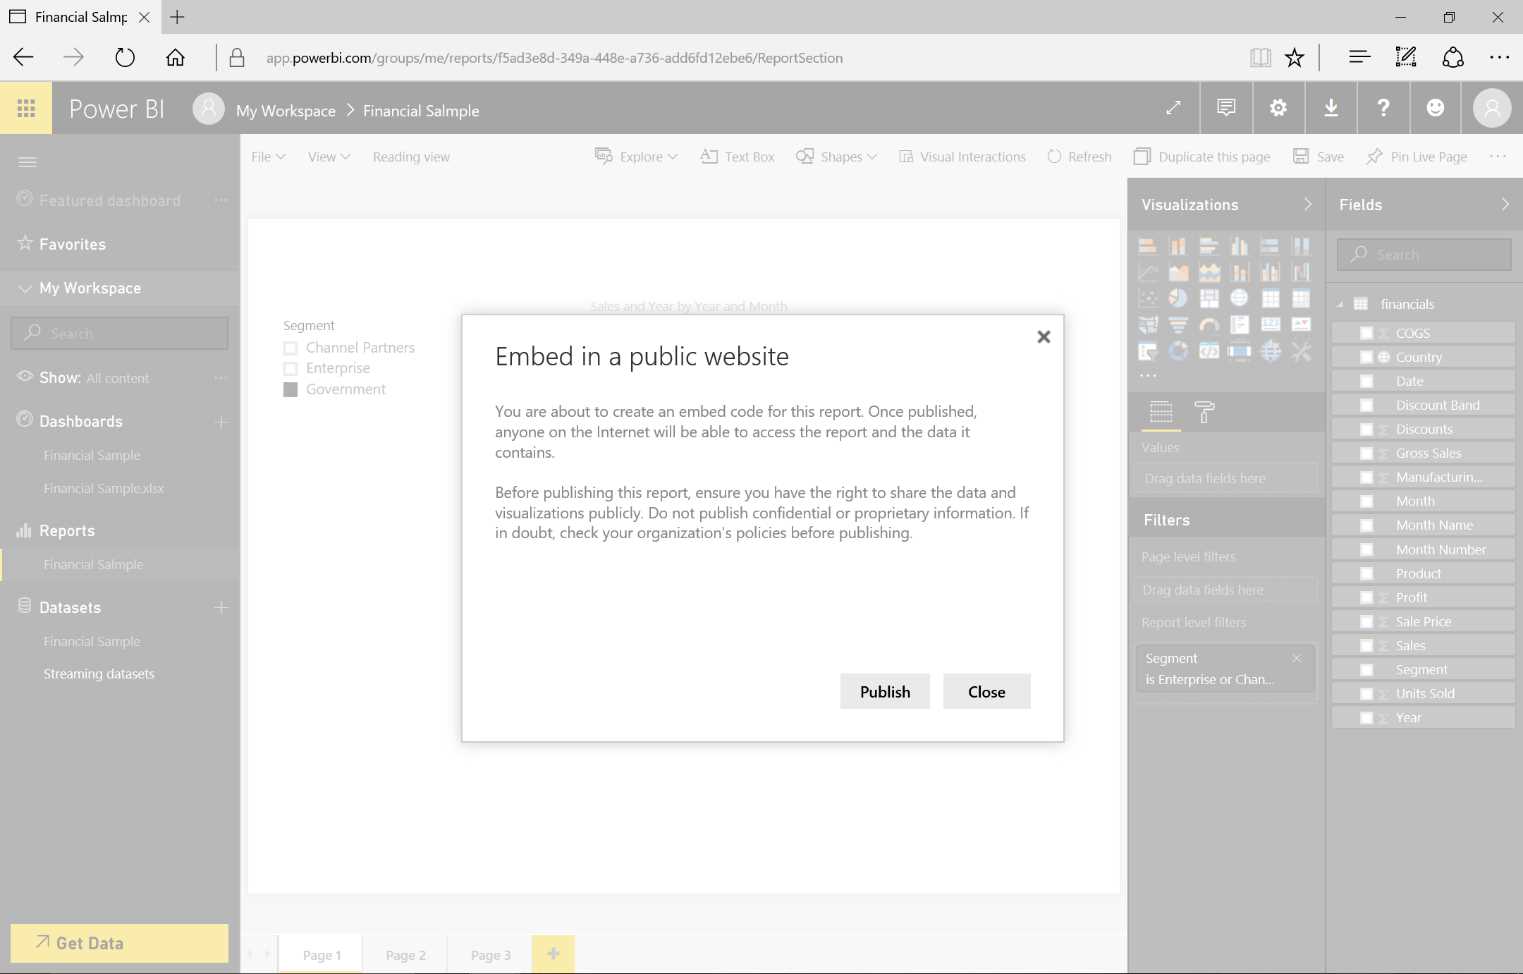
Task: Choose the Map visualization icon
Action: [1239, 298]
